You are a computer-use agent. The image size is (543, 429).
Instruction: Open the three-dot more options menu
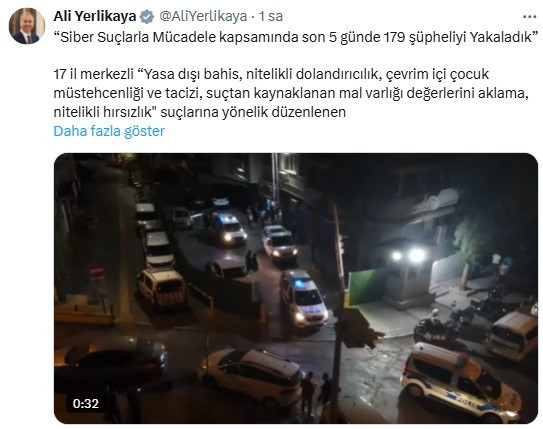pos(529,17)
